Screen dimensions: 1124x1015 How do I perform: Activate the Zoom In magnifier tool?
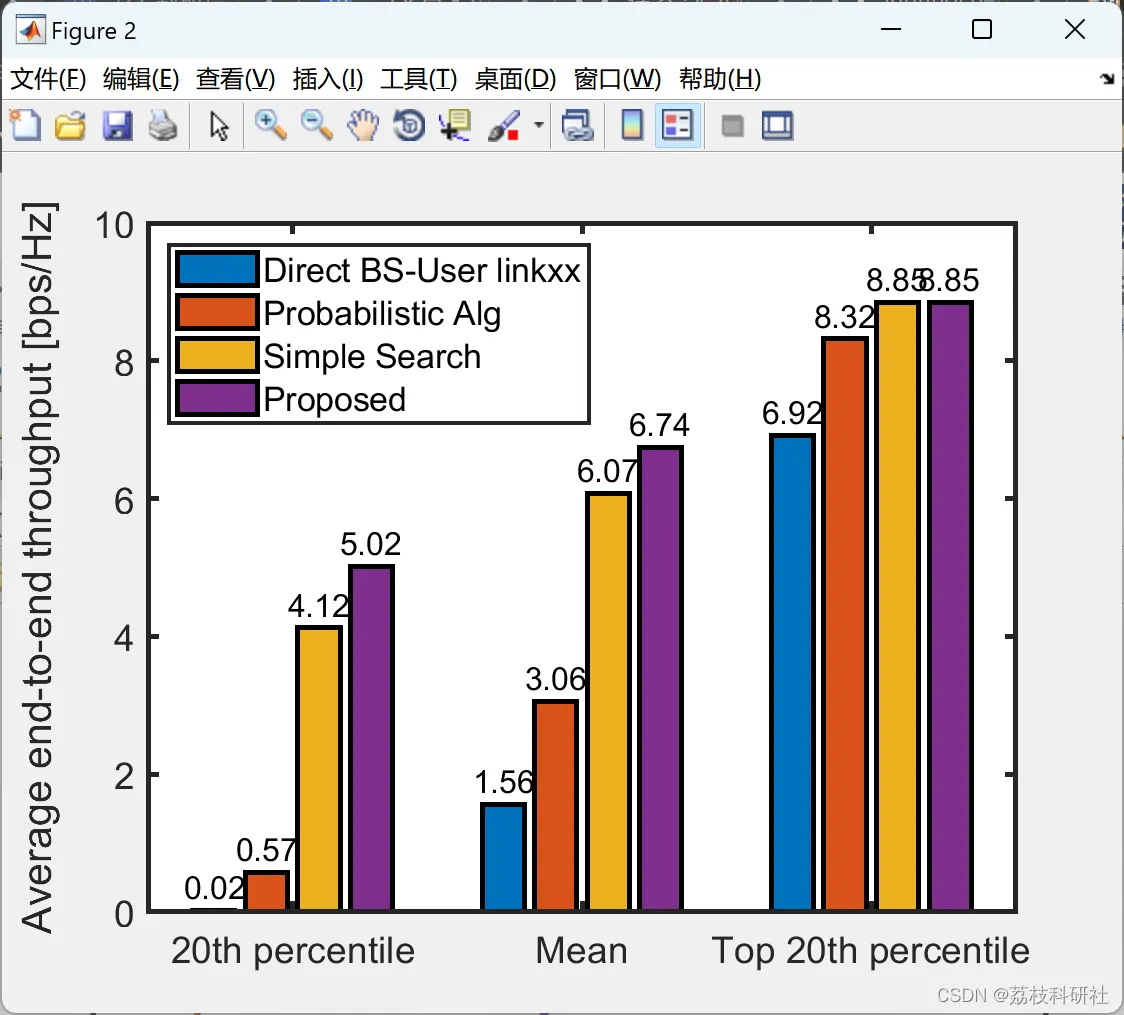point(270,125)
